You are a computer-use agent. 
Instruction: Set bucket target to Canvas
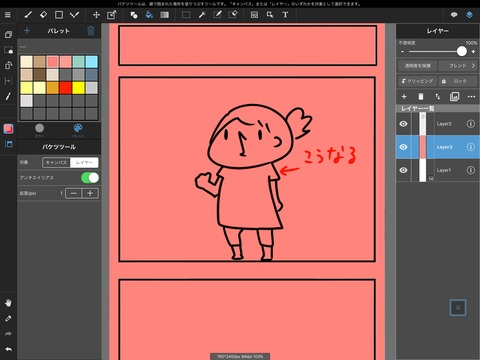[56, 162]
